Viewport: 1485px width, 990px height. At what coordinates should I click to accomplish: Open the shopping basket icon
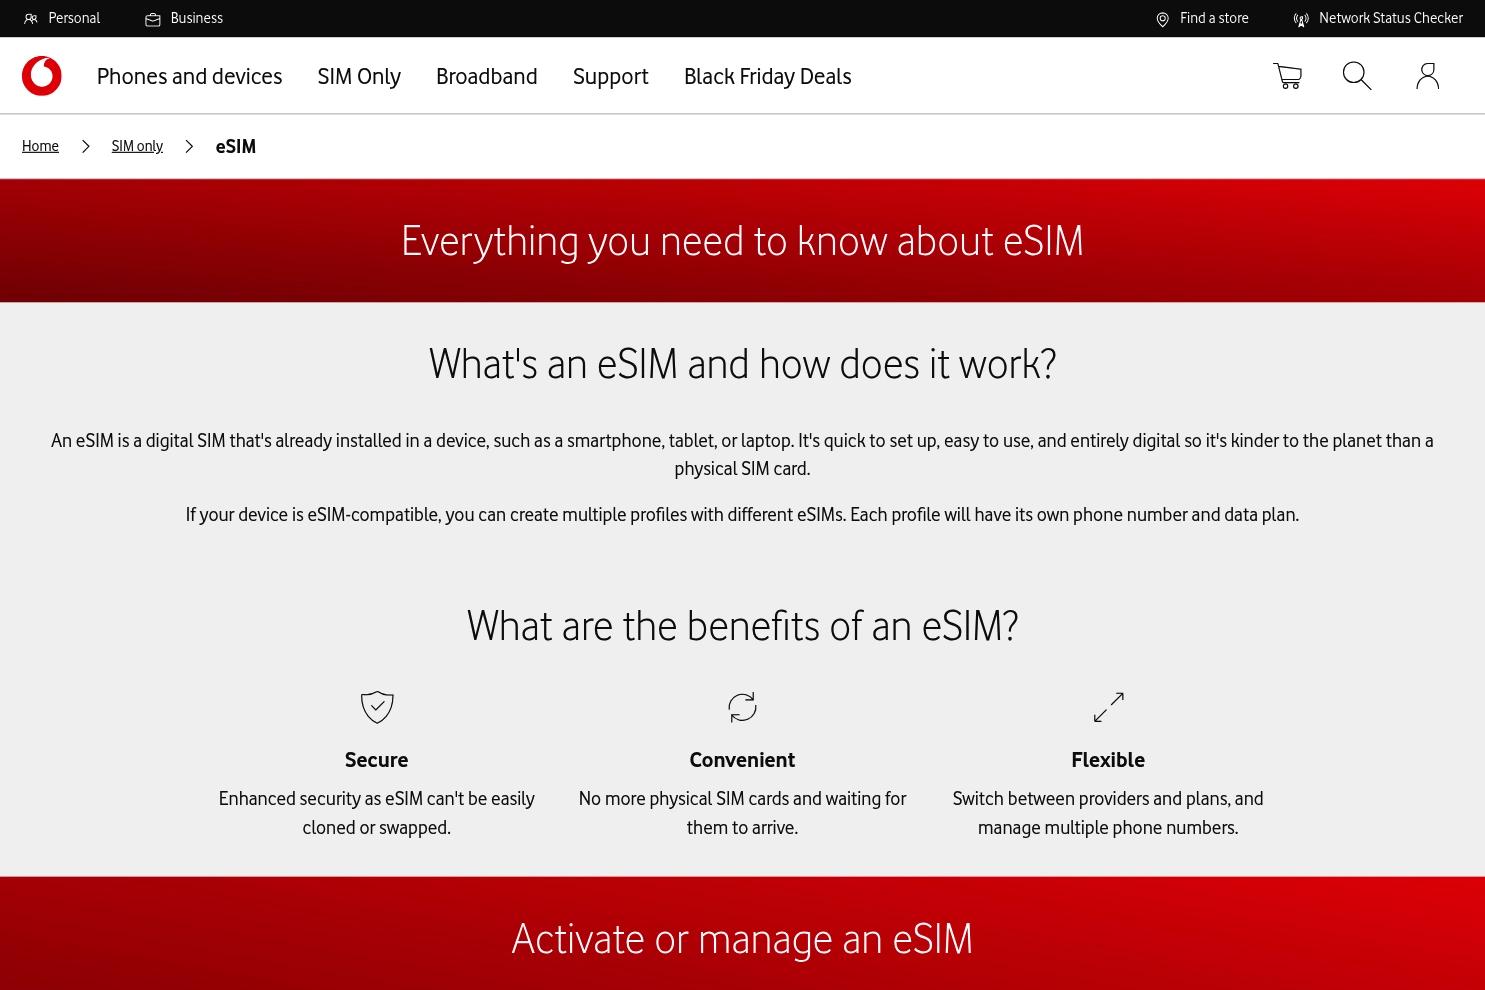[1287, 76]
